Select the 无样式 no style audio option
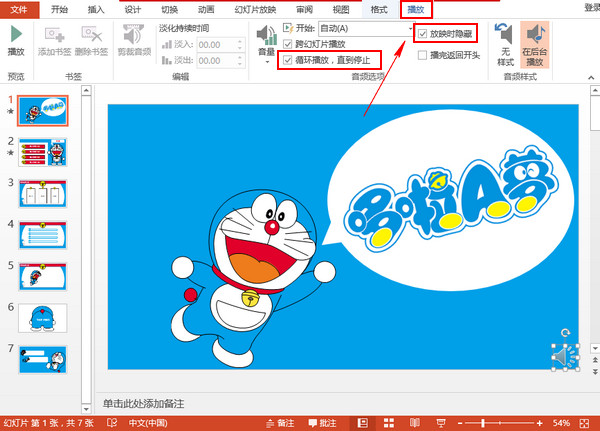Image resolution: width=600 pixels, height=431 pixels. [505, 45]
